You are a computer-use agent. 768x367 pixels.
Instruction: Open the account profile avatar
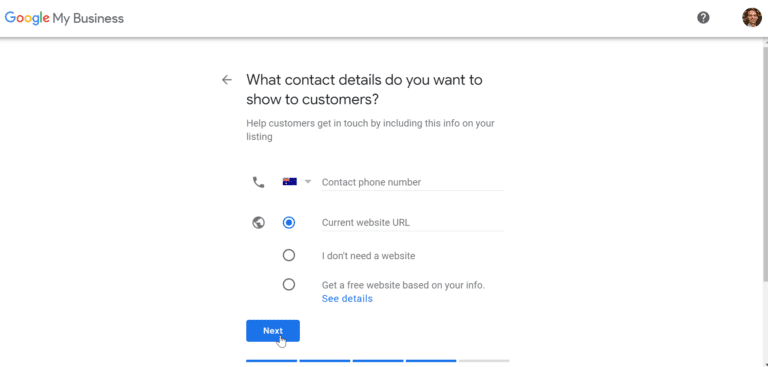[752, 18]
